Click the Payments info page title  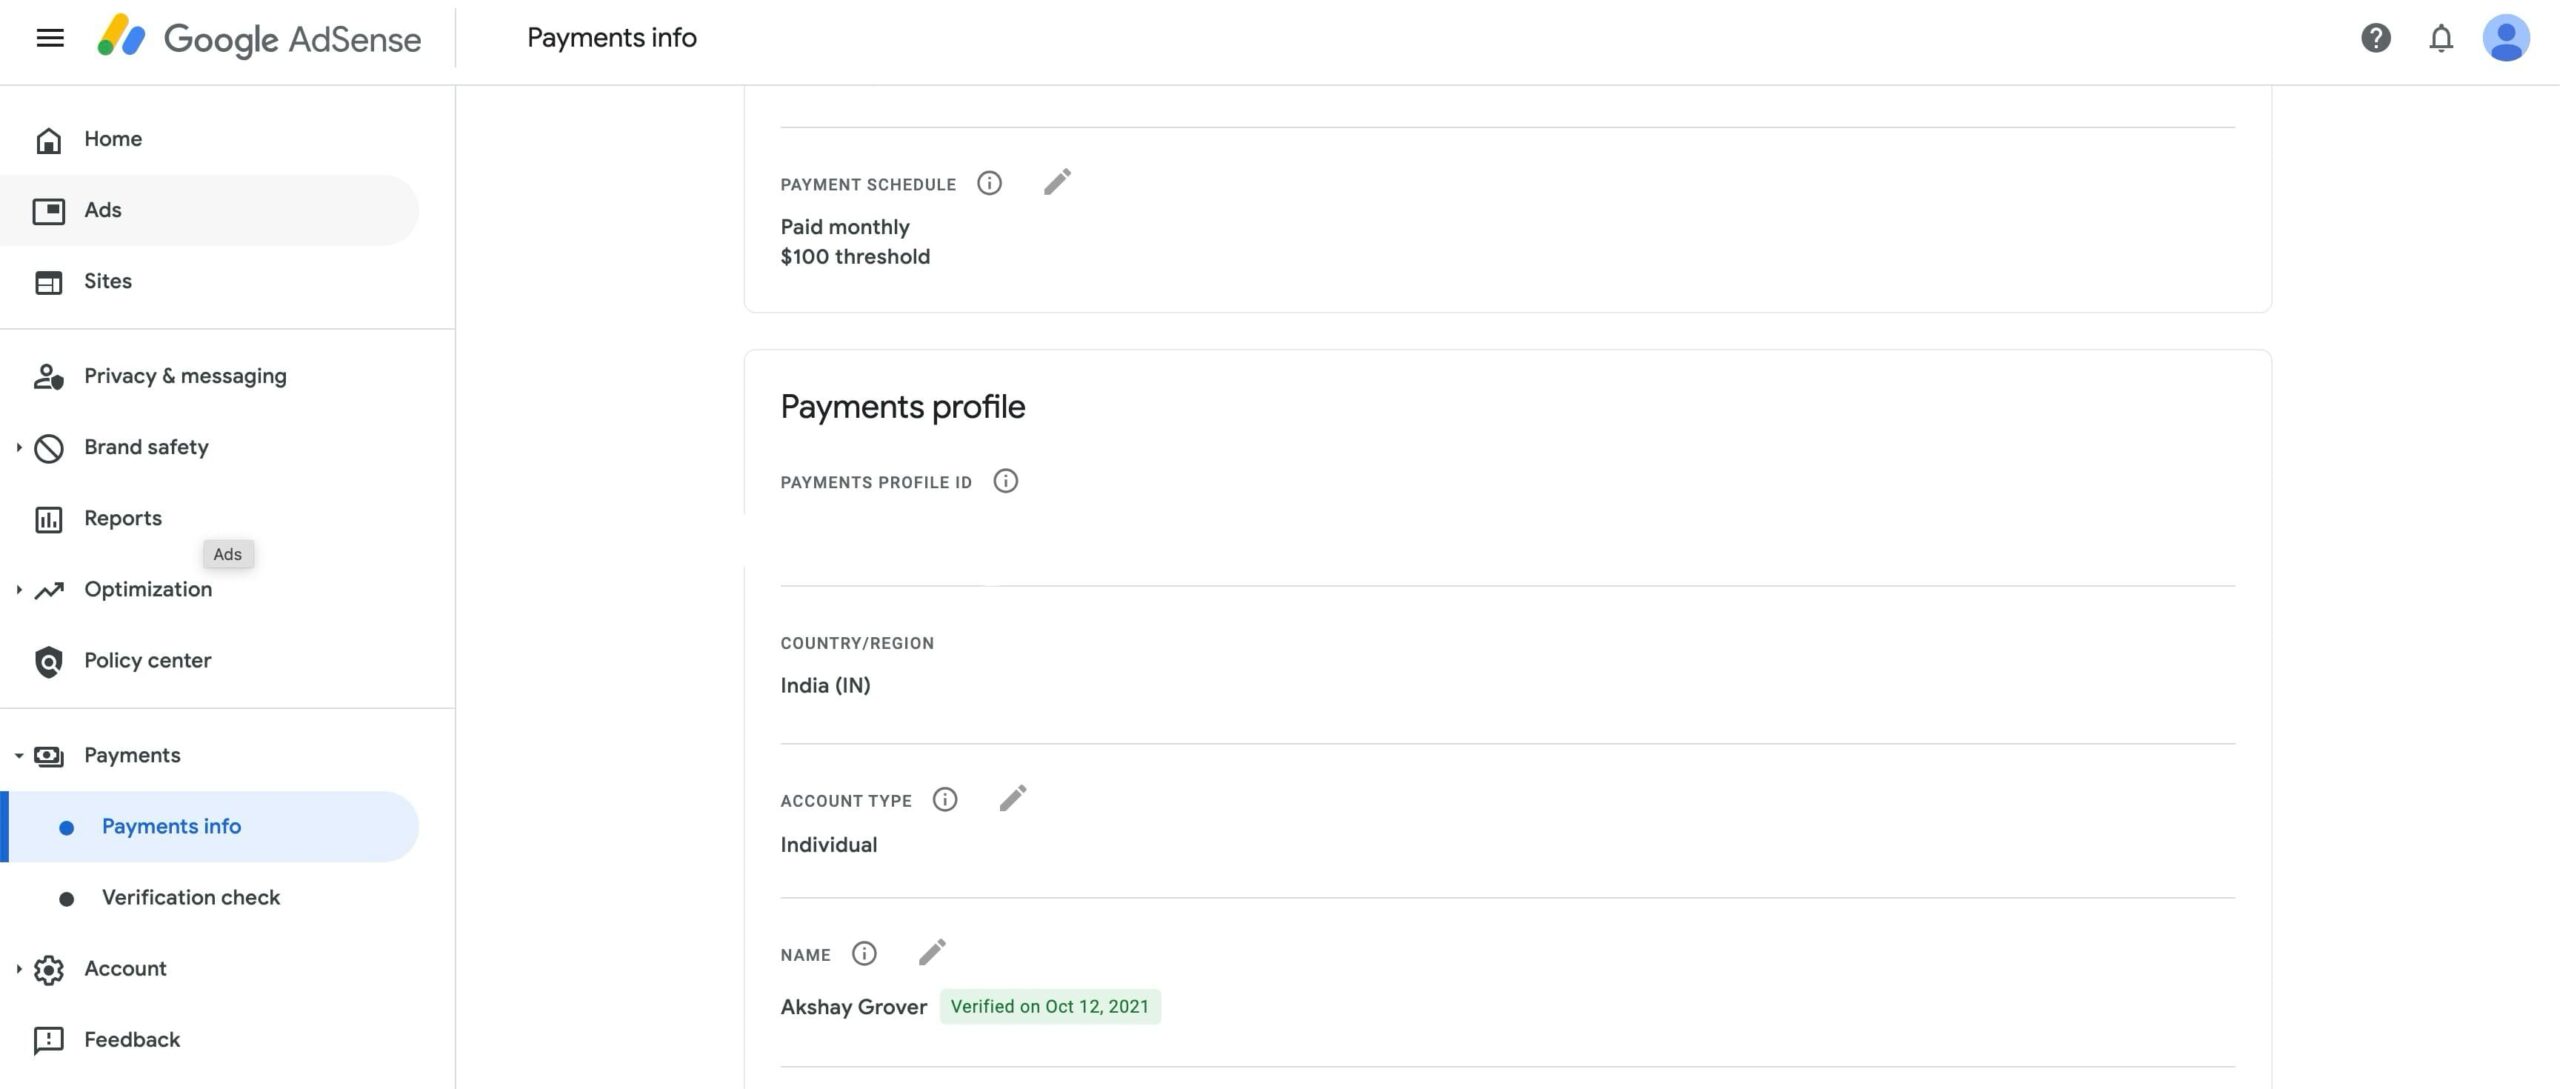coord(612,38)
